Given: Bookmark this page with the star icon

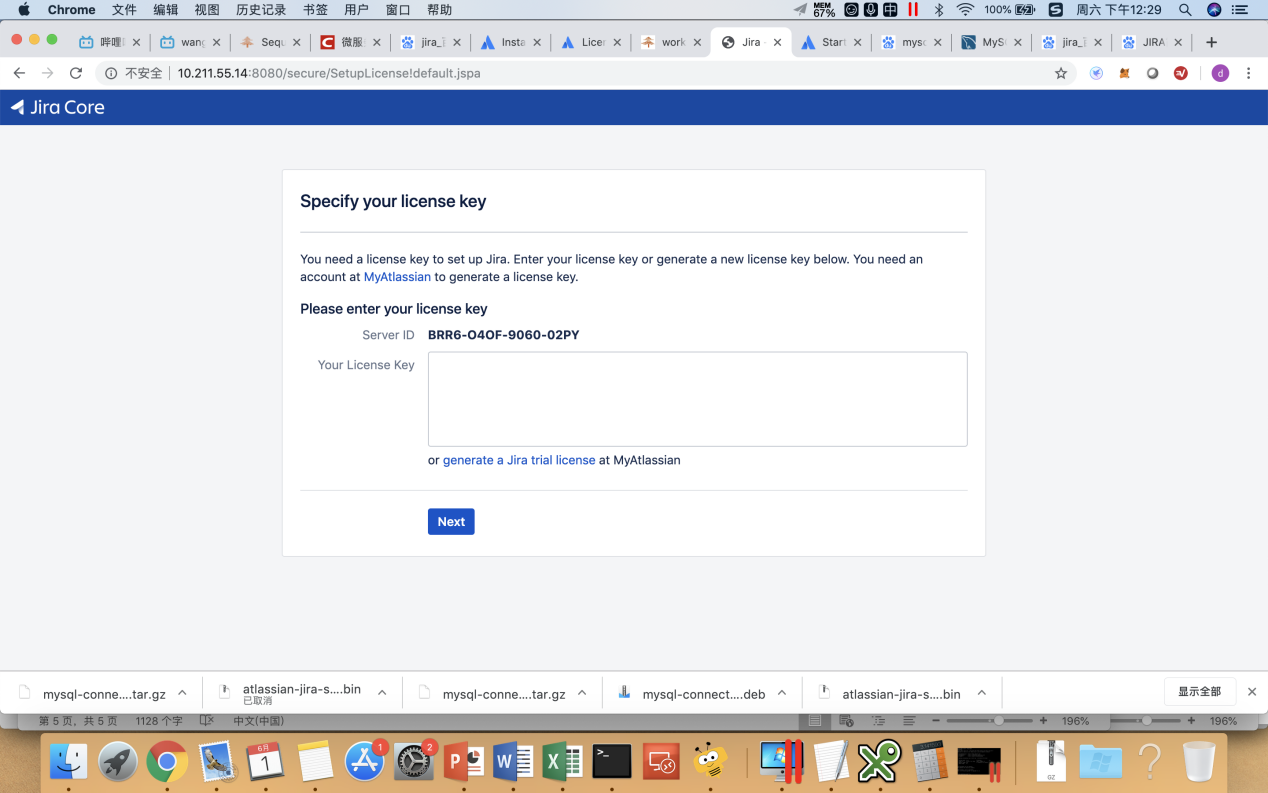Looking at the screenshot, I should click(x=1061, y=73).
